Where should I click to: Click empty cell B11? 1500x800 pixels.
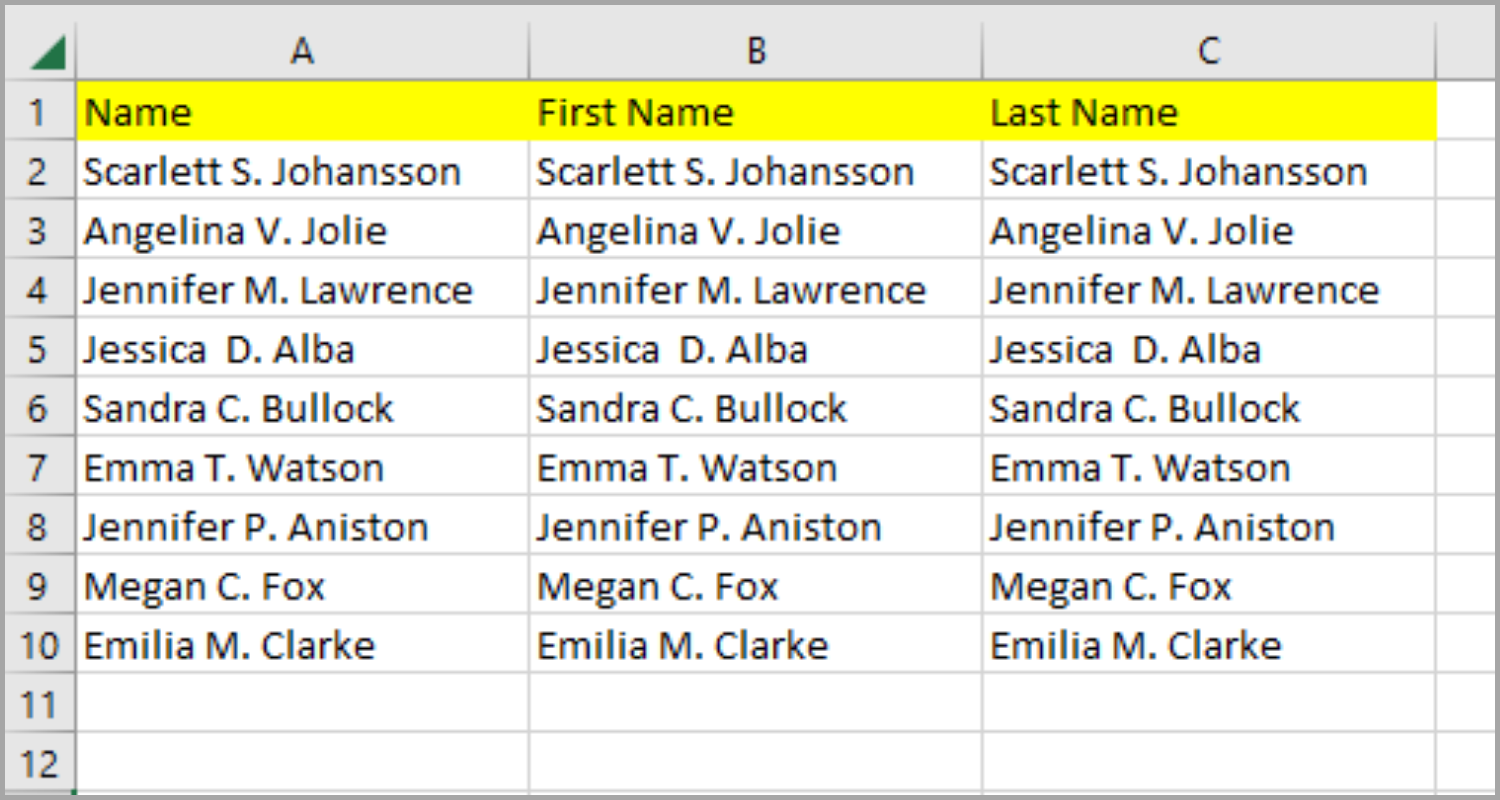coord(756,705)
